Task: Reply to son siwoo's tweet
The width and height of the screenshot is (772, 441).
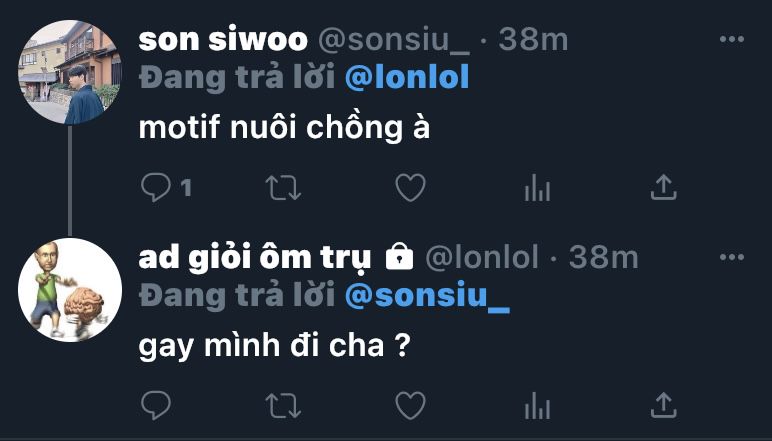Action: pos(156,187)
